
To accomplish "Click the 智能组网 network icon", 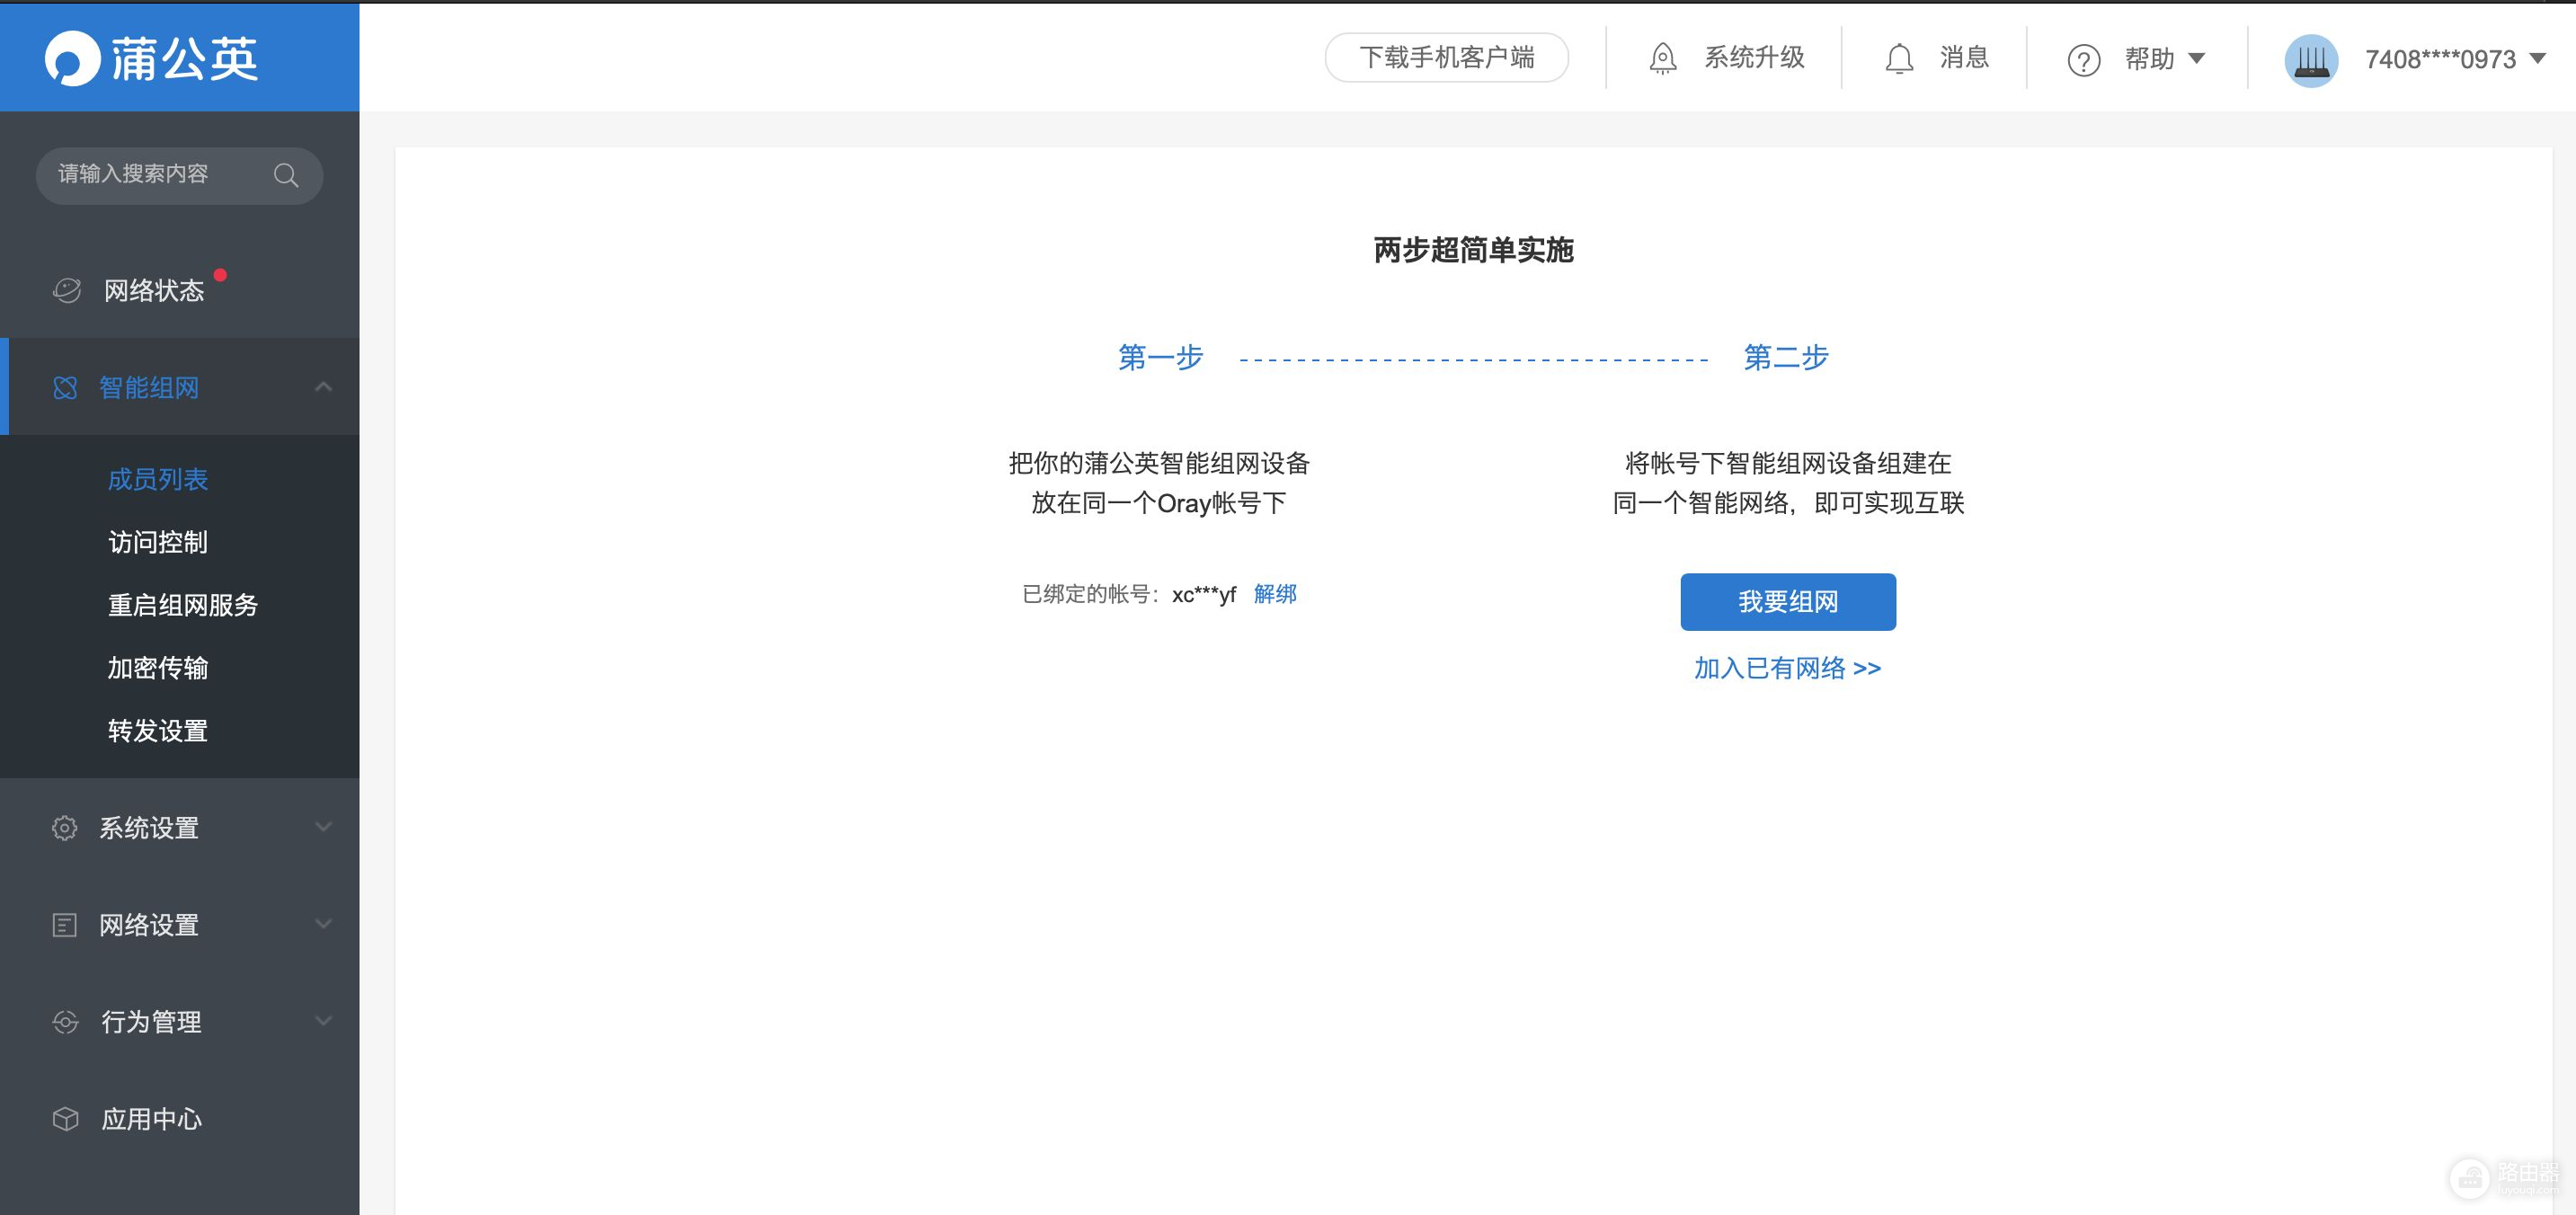I will tap(65, 388).
